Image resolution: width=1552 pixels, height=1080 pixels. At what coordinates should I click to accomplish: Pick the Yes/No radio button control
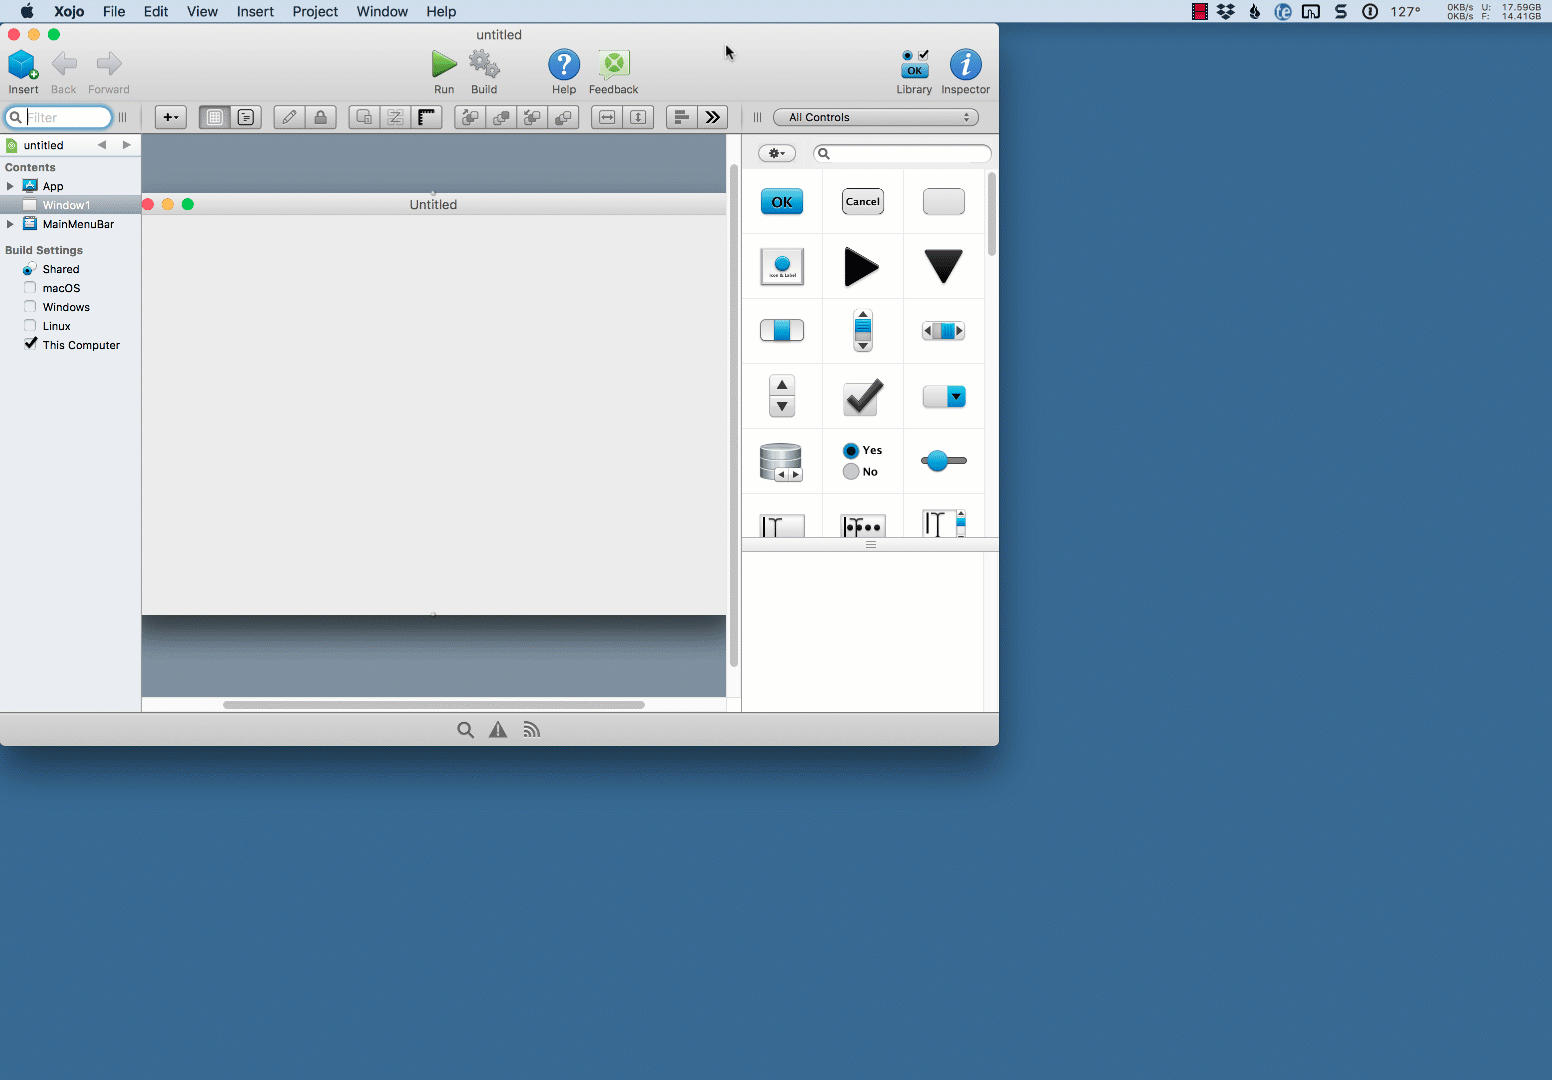pyautogui.click(x=862, y=461)
